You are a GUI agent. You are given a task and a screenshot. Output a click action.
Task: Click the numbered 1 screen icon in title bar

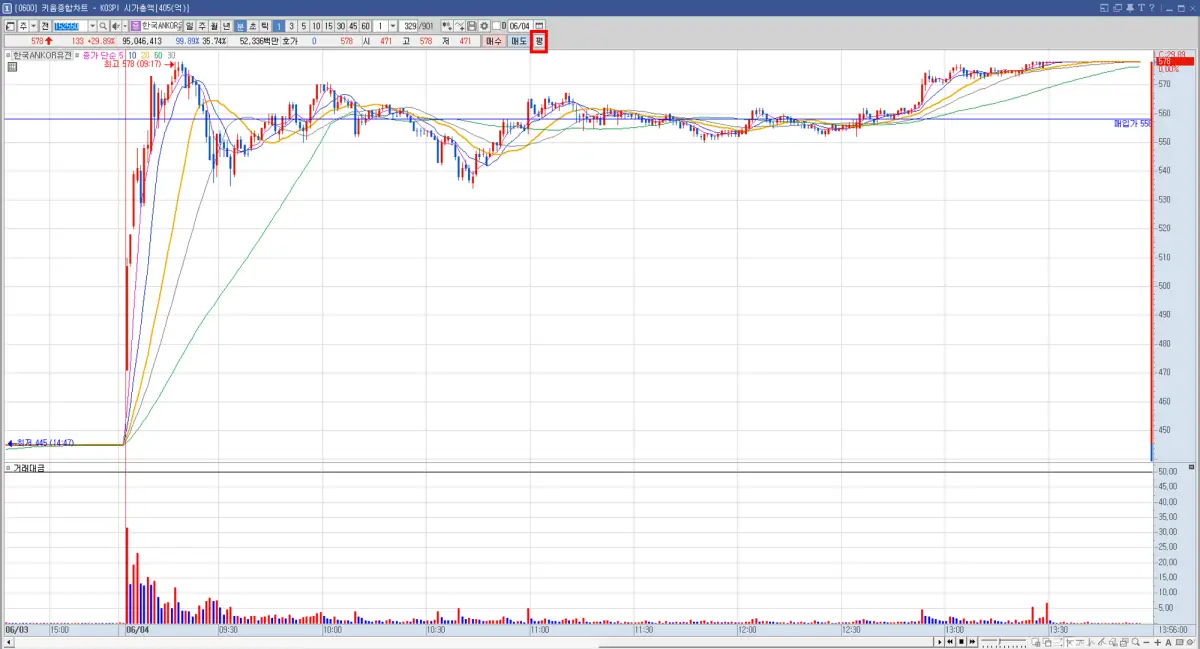click(8, 8)
